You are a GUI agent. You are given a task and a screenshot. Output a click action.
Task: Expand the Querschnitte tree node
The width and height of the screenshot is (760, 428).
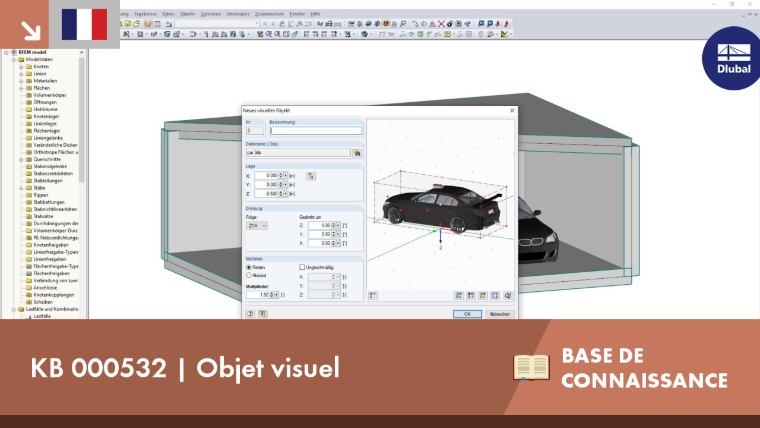tap(21, 159)
